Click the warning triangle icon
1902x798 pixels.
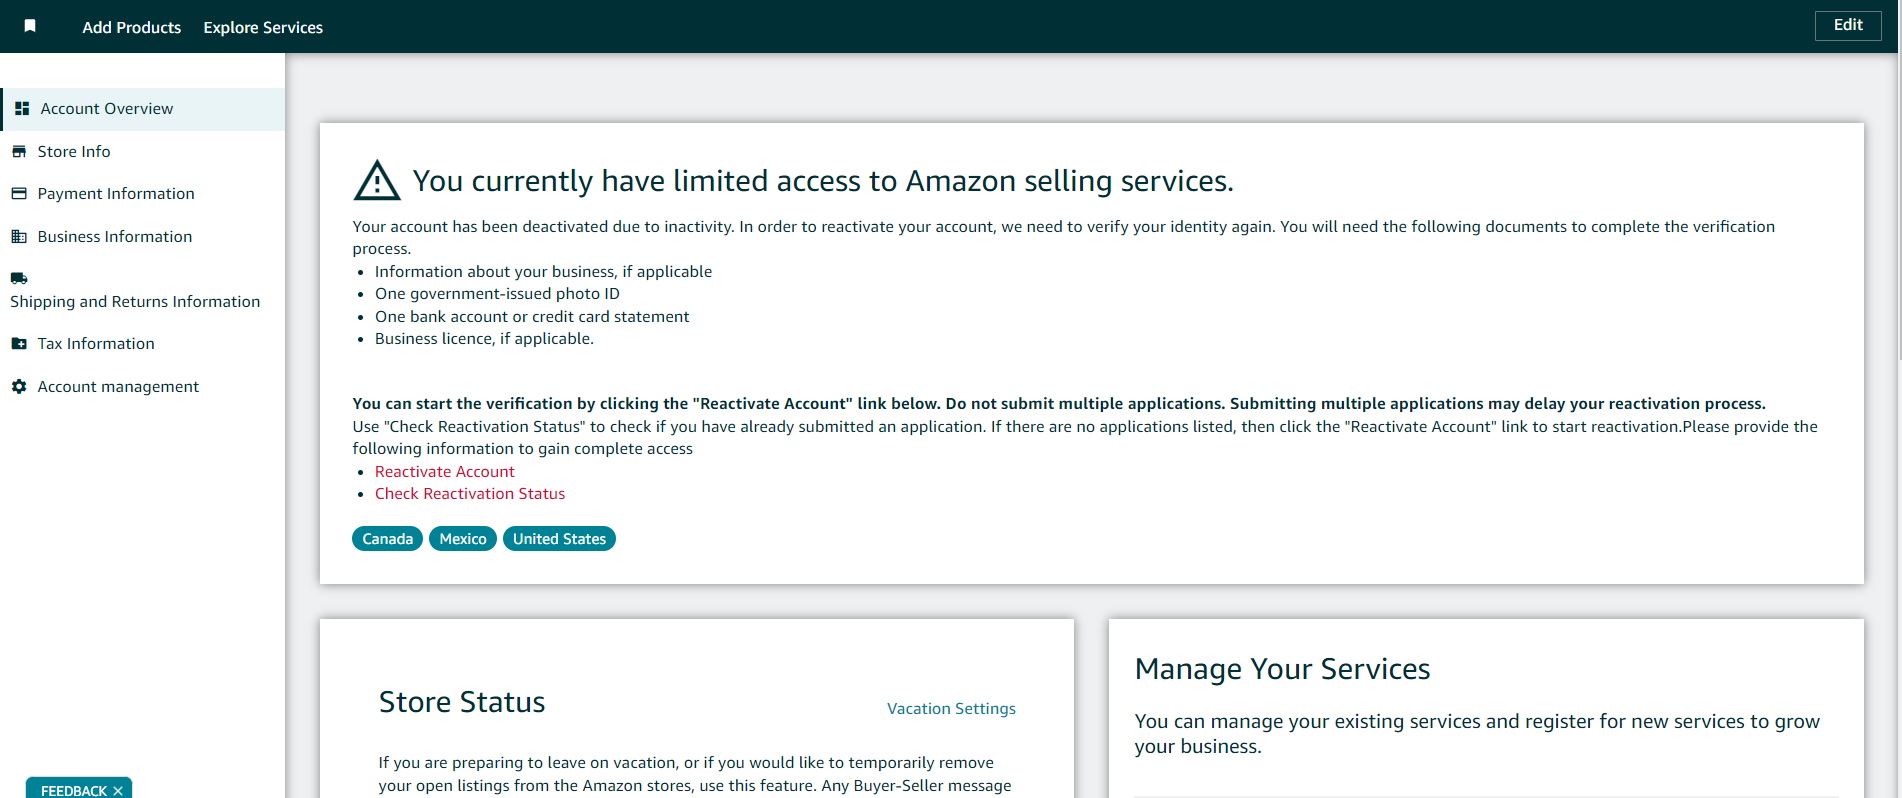tap(377, 181)
